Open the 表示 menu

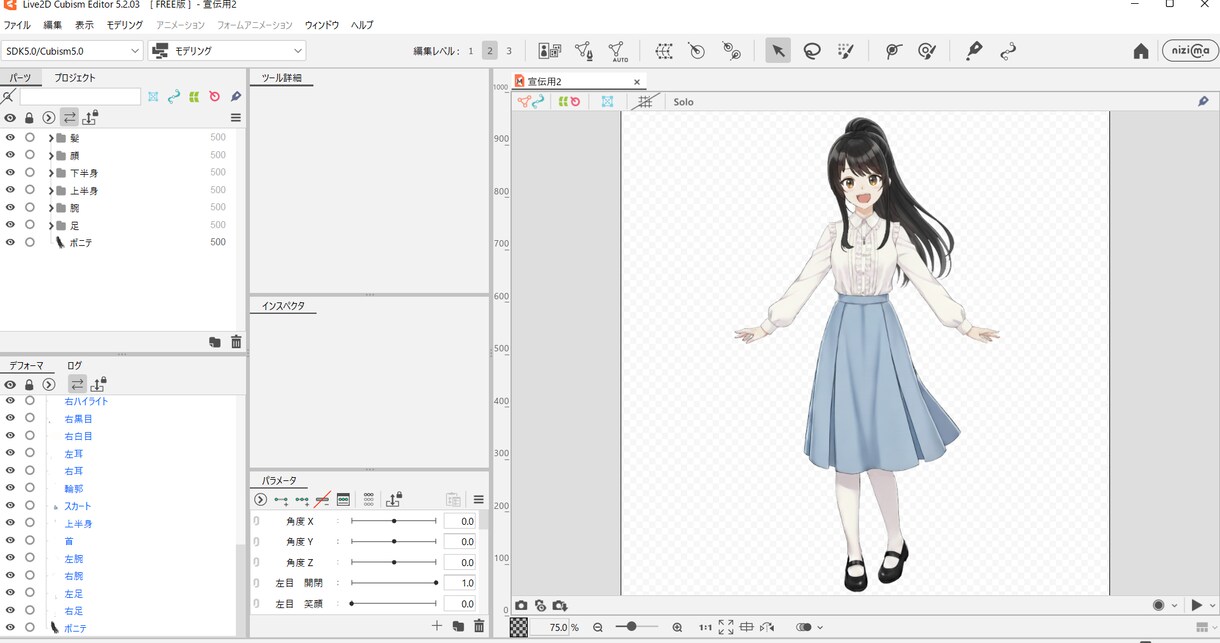click(85, 24)
